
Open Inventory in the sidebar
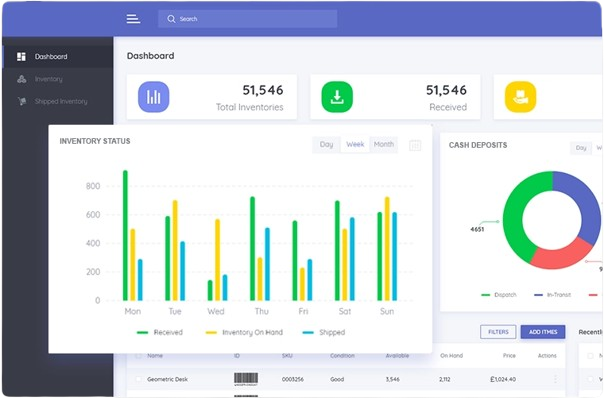pyautogui.click(x=58, y=79)
